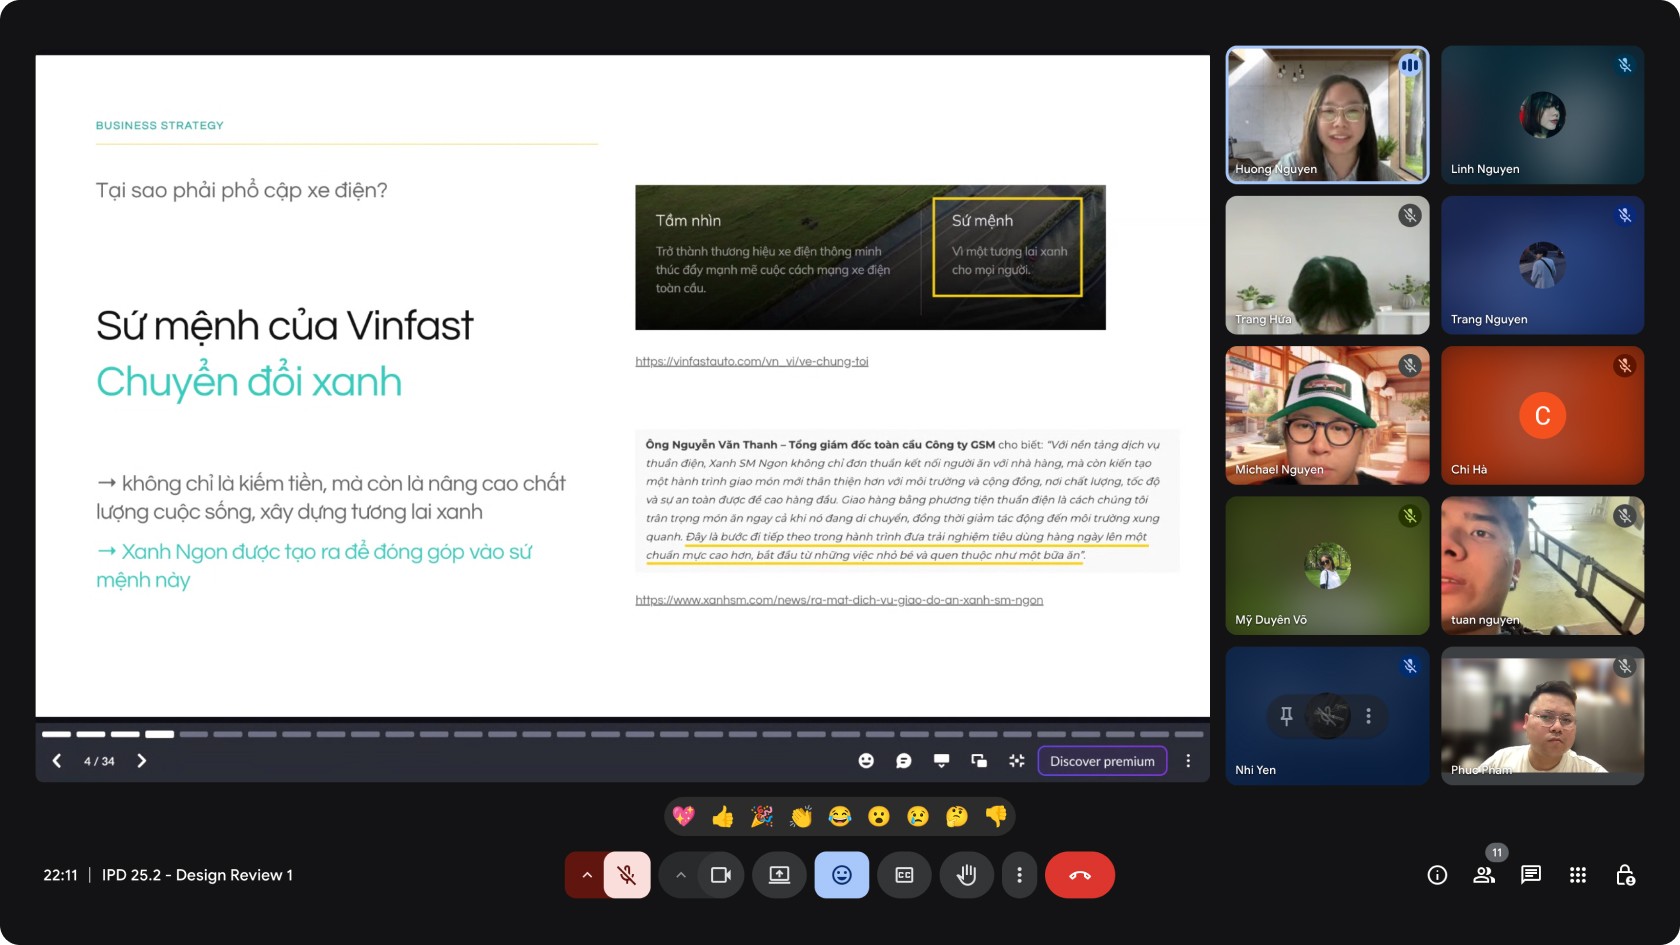
Task: Open slide presentation more options menu
Action: tap(1188, 761)
